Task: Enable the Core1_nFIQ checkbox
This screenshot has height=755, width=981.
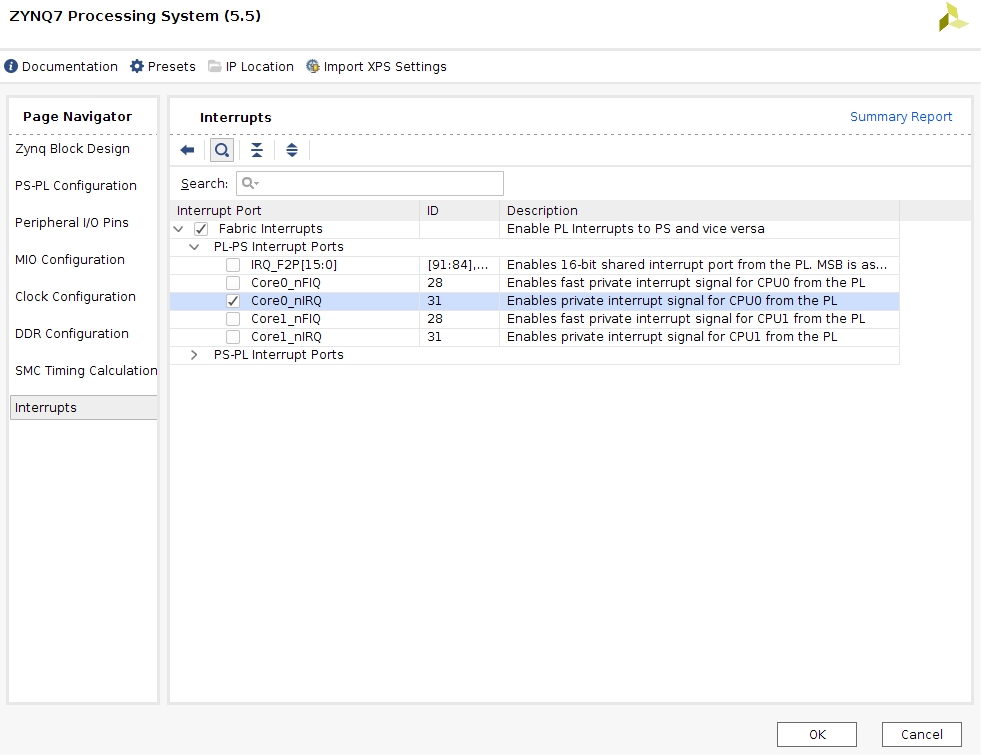Action: coord(233,319)
